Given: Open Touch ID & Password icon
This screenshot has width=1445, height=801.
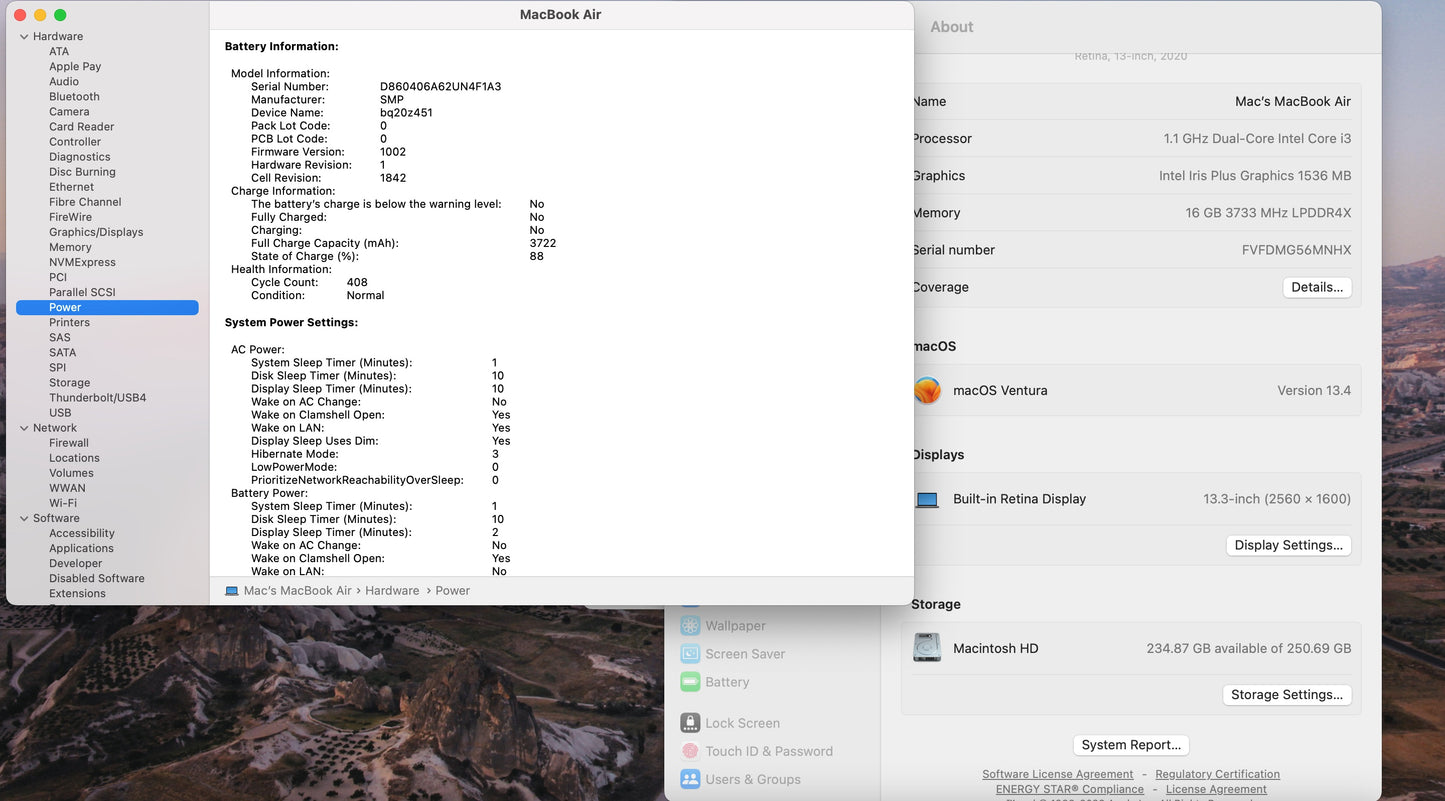Looking at the screenshot, I should 690,751.
